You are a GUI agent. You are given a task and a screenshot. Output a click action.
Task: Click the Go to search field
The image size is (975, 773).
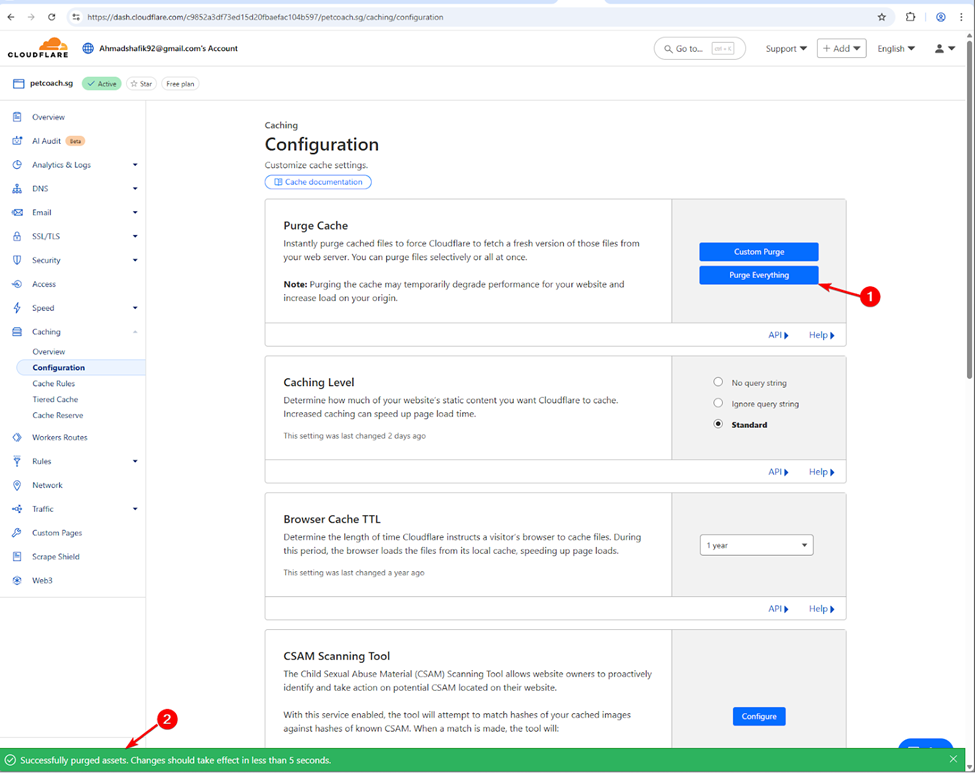pos(700,49)
